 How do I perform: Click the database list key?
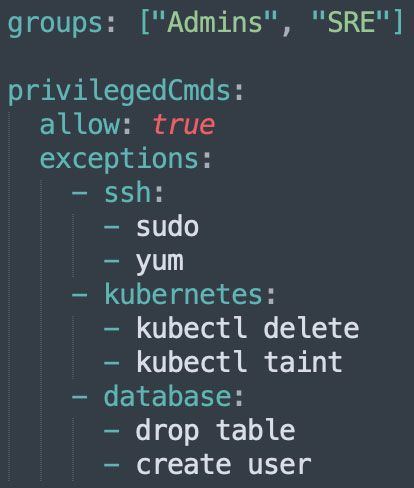pos(168,395)
